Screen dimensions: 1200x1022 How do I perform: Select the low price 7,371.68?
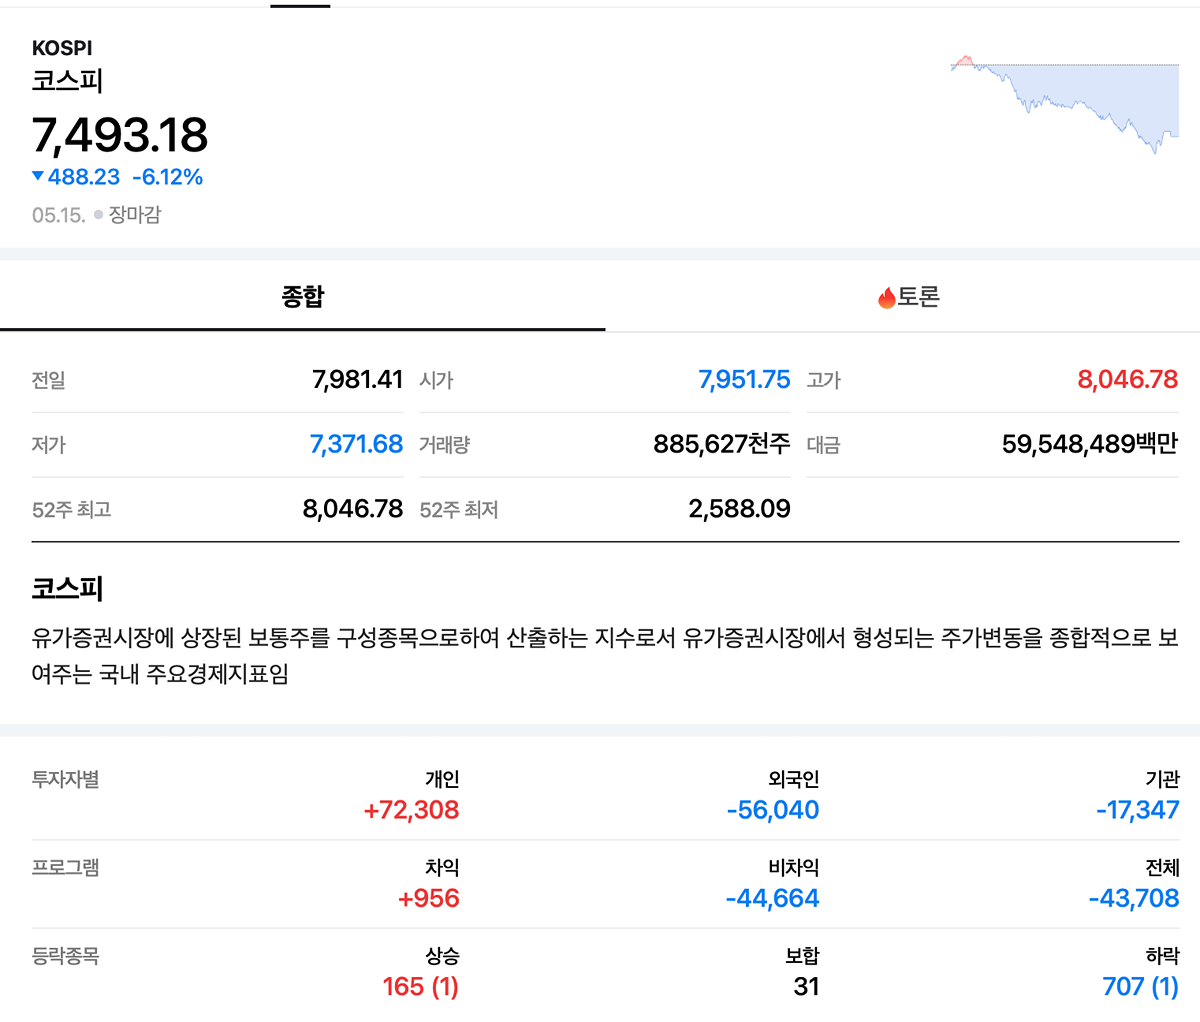tap(356, 444)
